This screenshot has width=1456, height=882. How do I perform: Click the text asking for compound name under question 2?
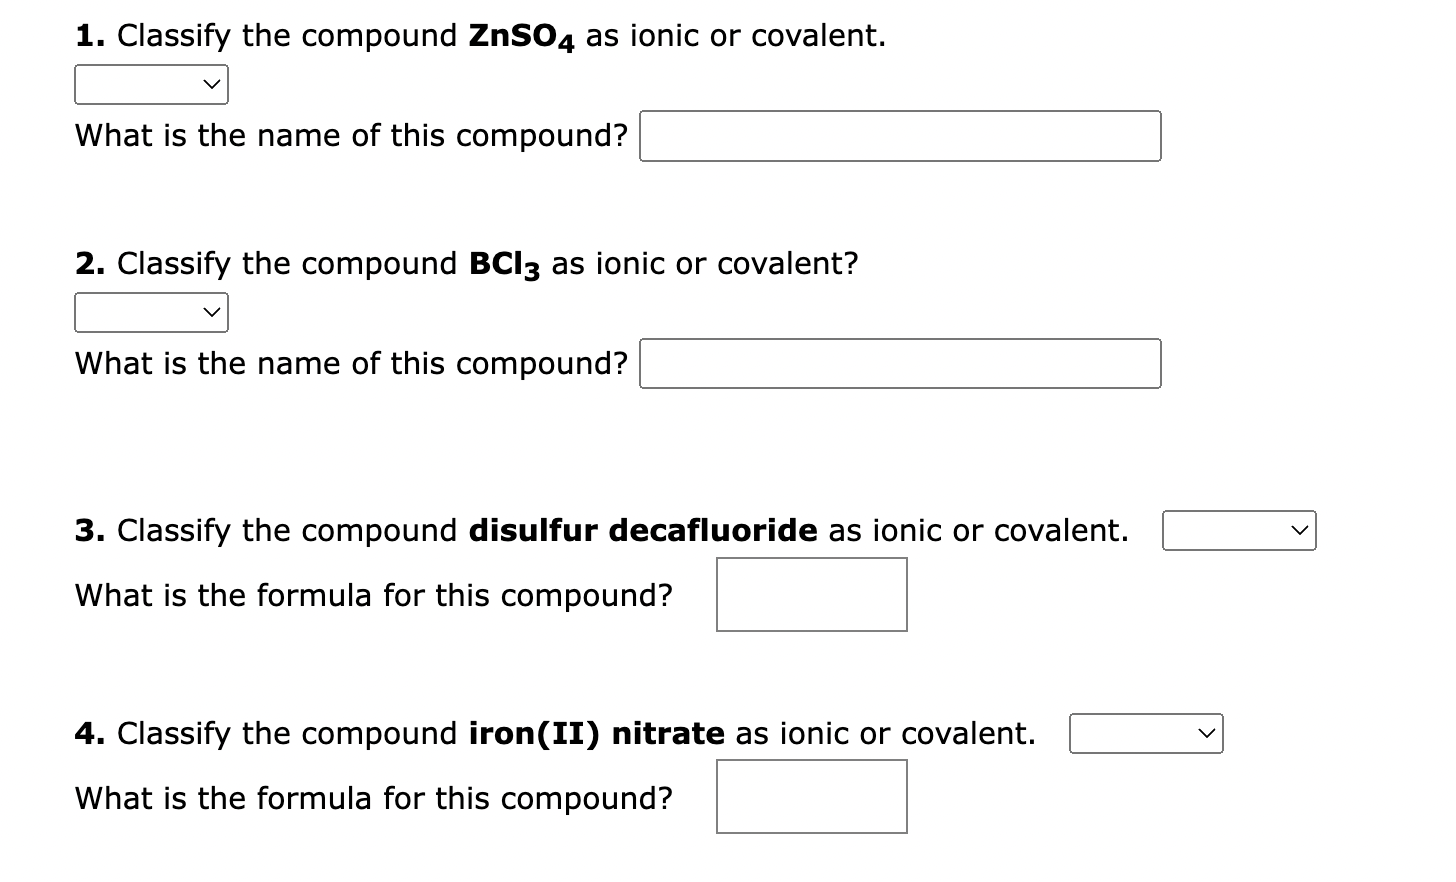[x=350, y=363]
